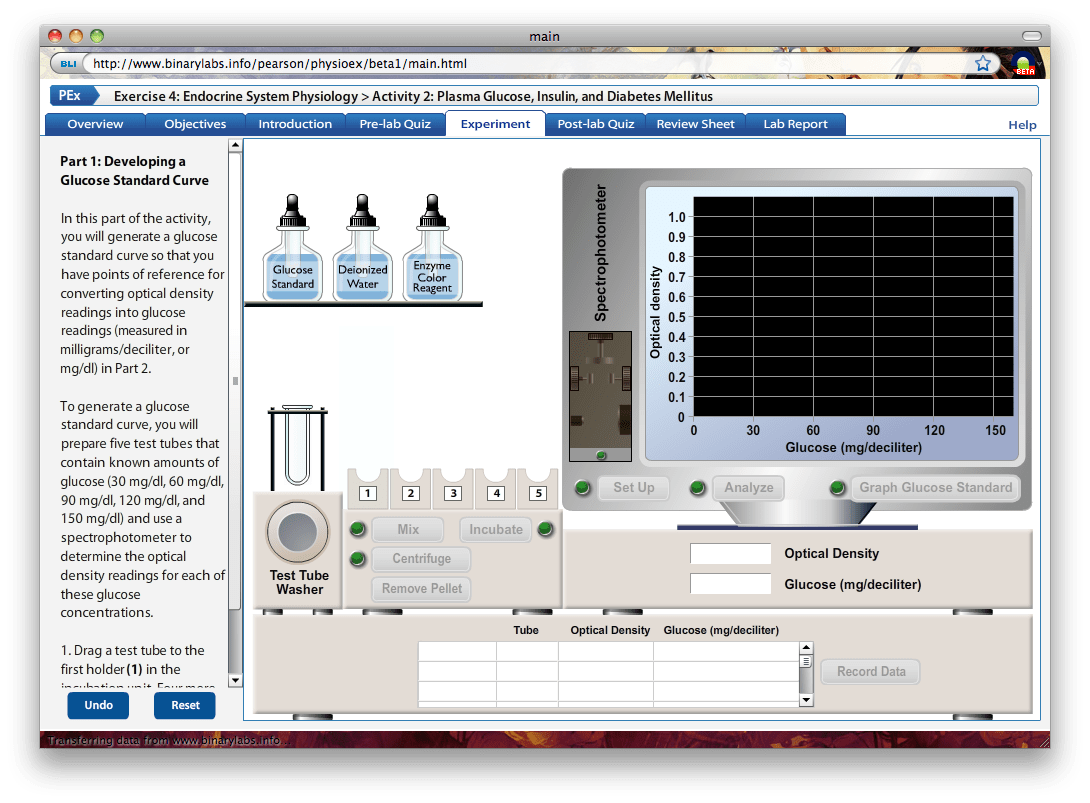1090x803 pixels.
Task: Click the spectrometer chamber image
Action: (x=600, y=396)
